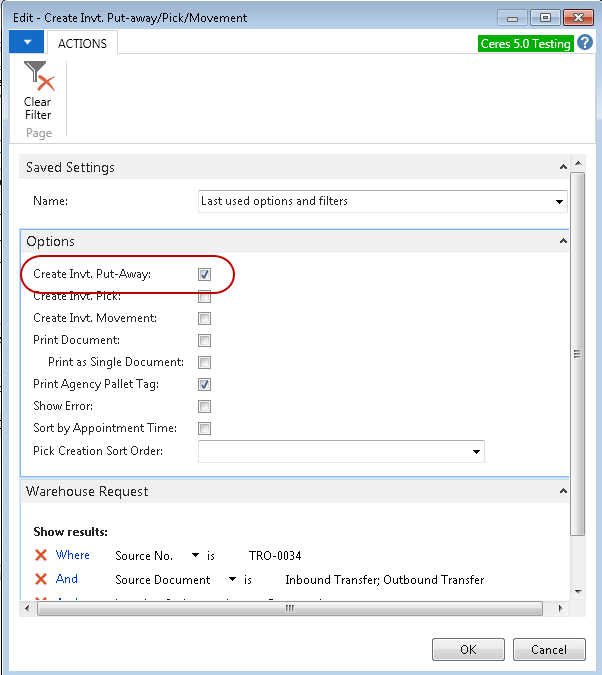Open the saved settings Name dropdown
Screen dimensions: 602x675
point(559,202)
